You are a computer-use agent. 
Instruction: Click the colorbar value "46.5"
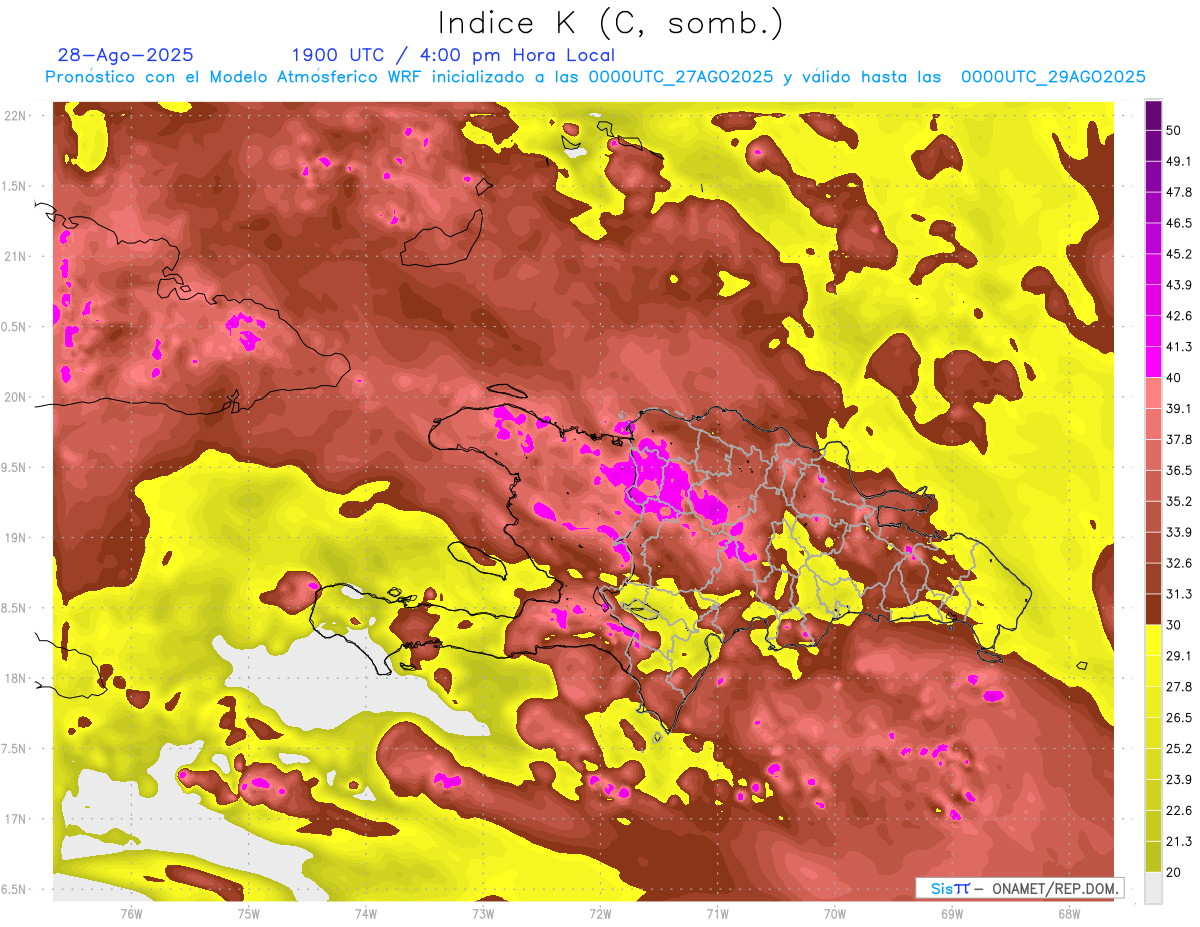point(1178,223)
